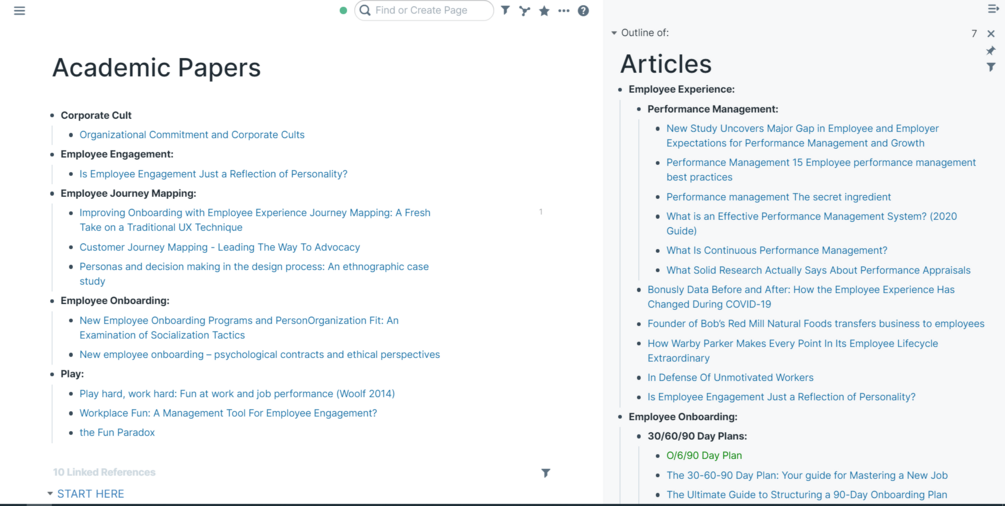This screenshot has width=1005, height=506.
Task: Close the Articles sidebar item with X
Action: tap(991, 33)
